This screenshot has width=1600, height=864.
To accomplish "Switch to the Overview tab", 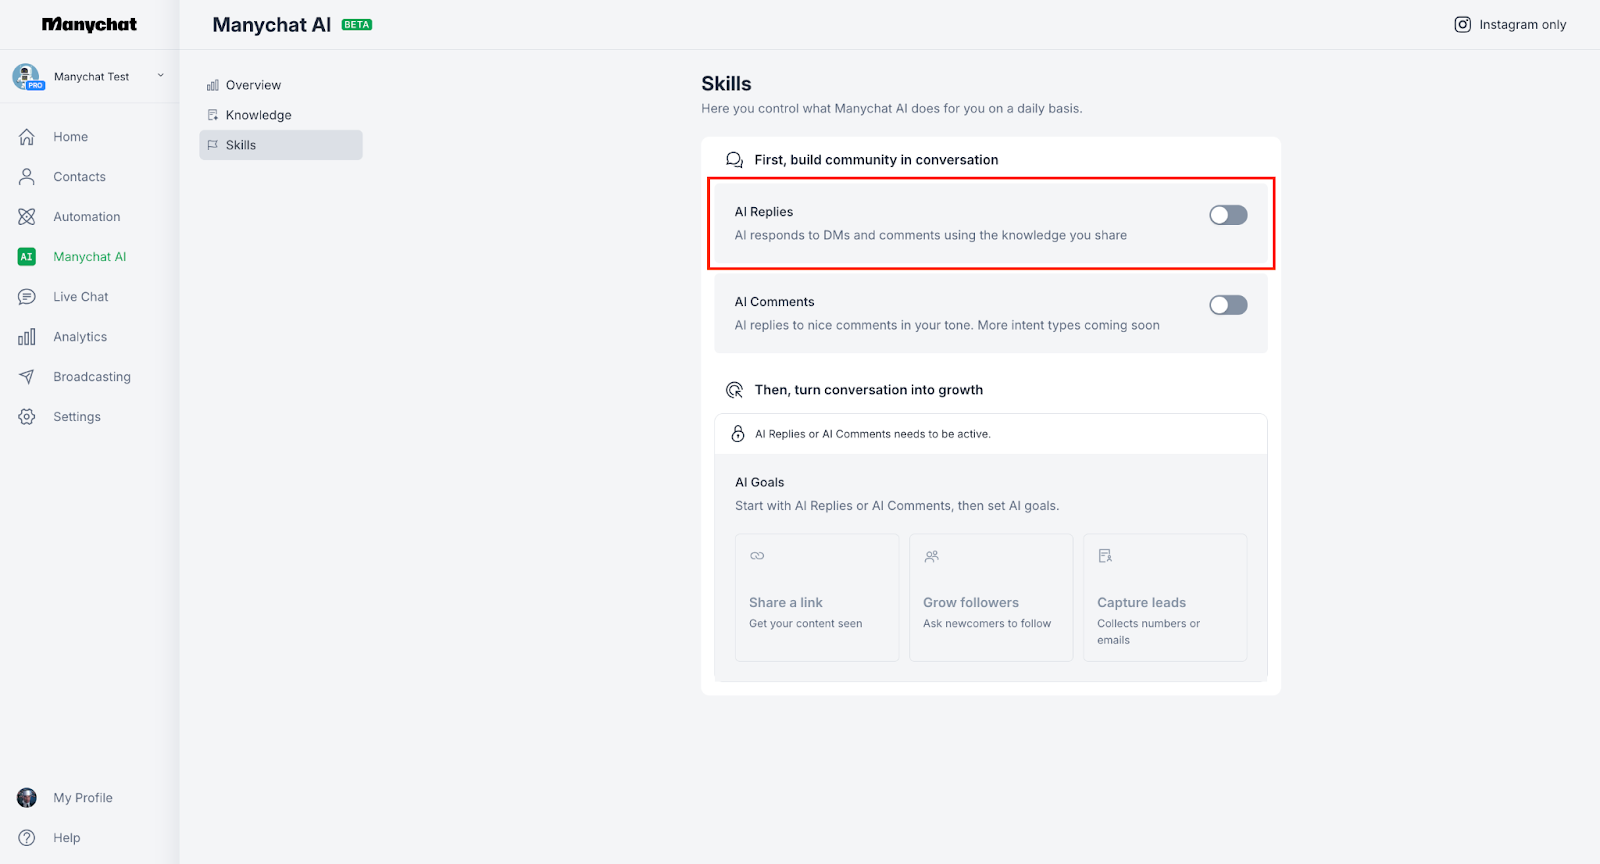I will 253,85.
